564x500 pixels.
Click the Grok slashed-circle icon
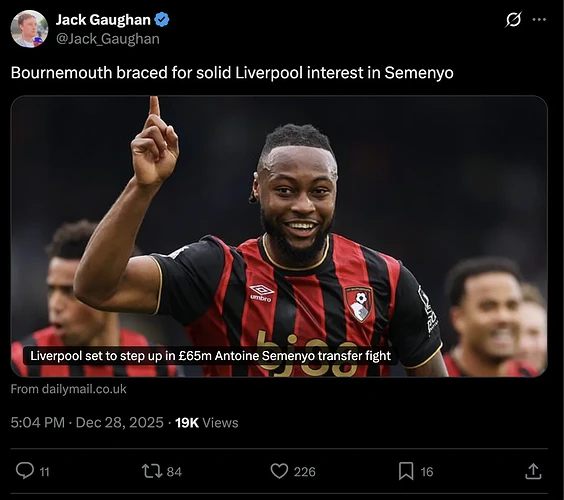[513, 19]
